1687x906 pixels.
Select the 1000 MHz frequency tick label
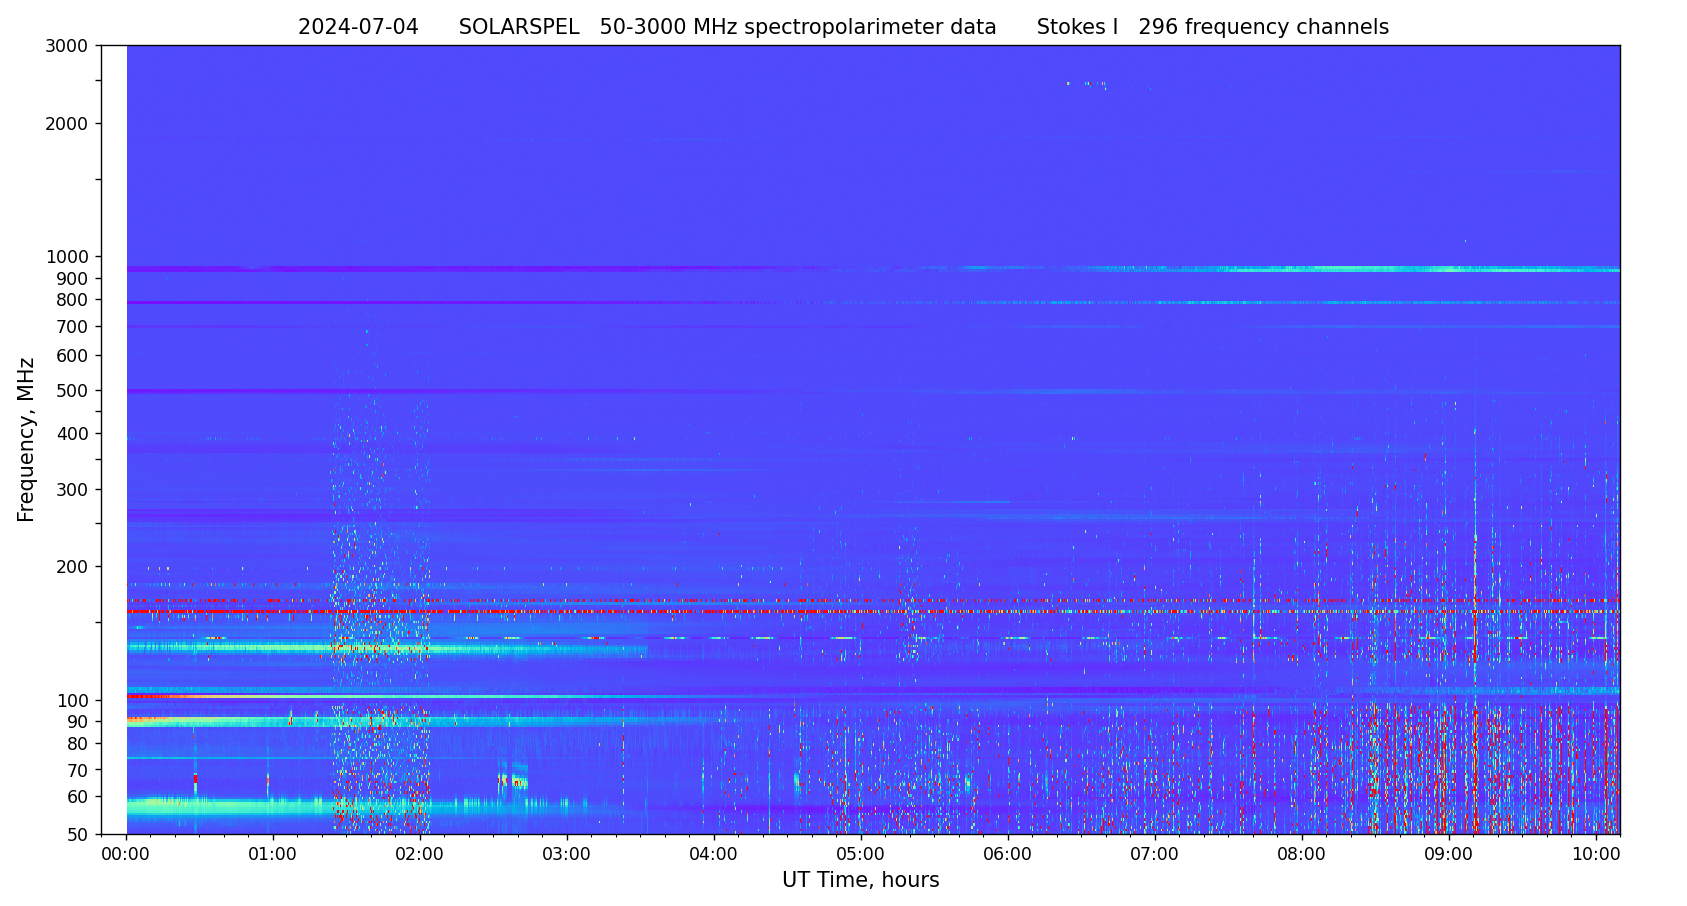pyautogui.click(x=67, y=257)
